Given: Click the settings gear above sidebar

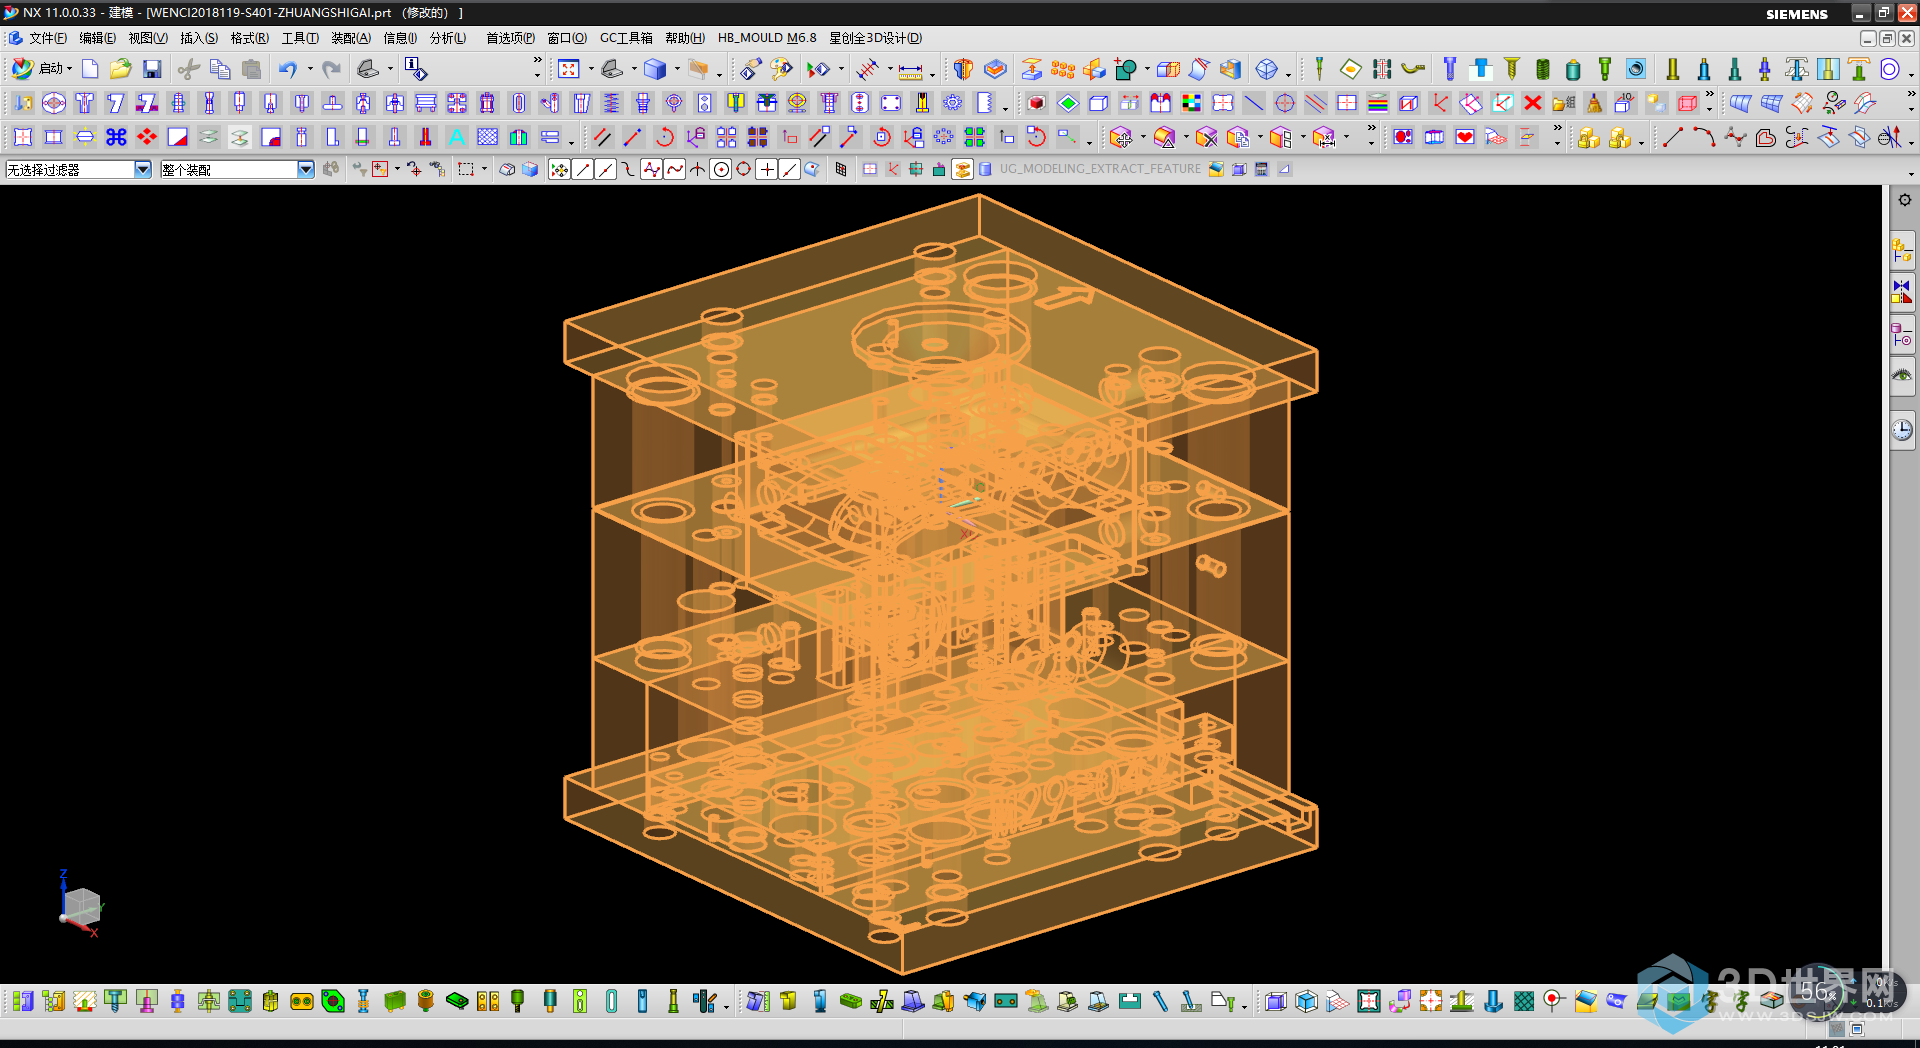Looking at the screenshot, I should point(1905,200).
